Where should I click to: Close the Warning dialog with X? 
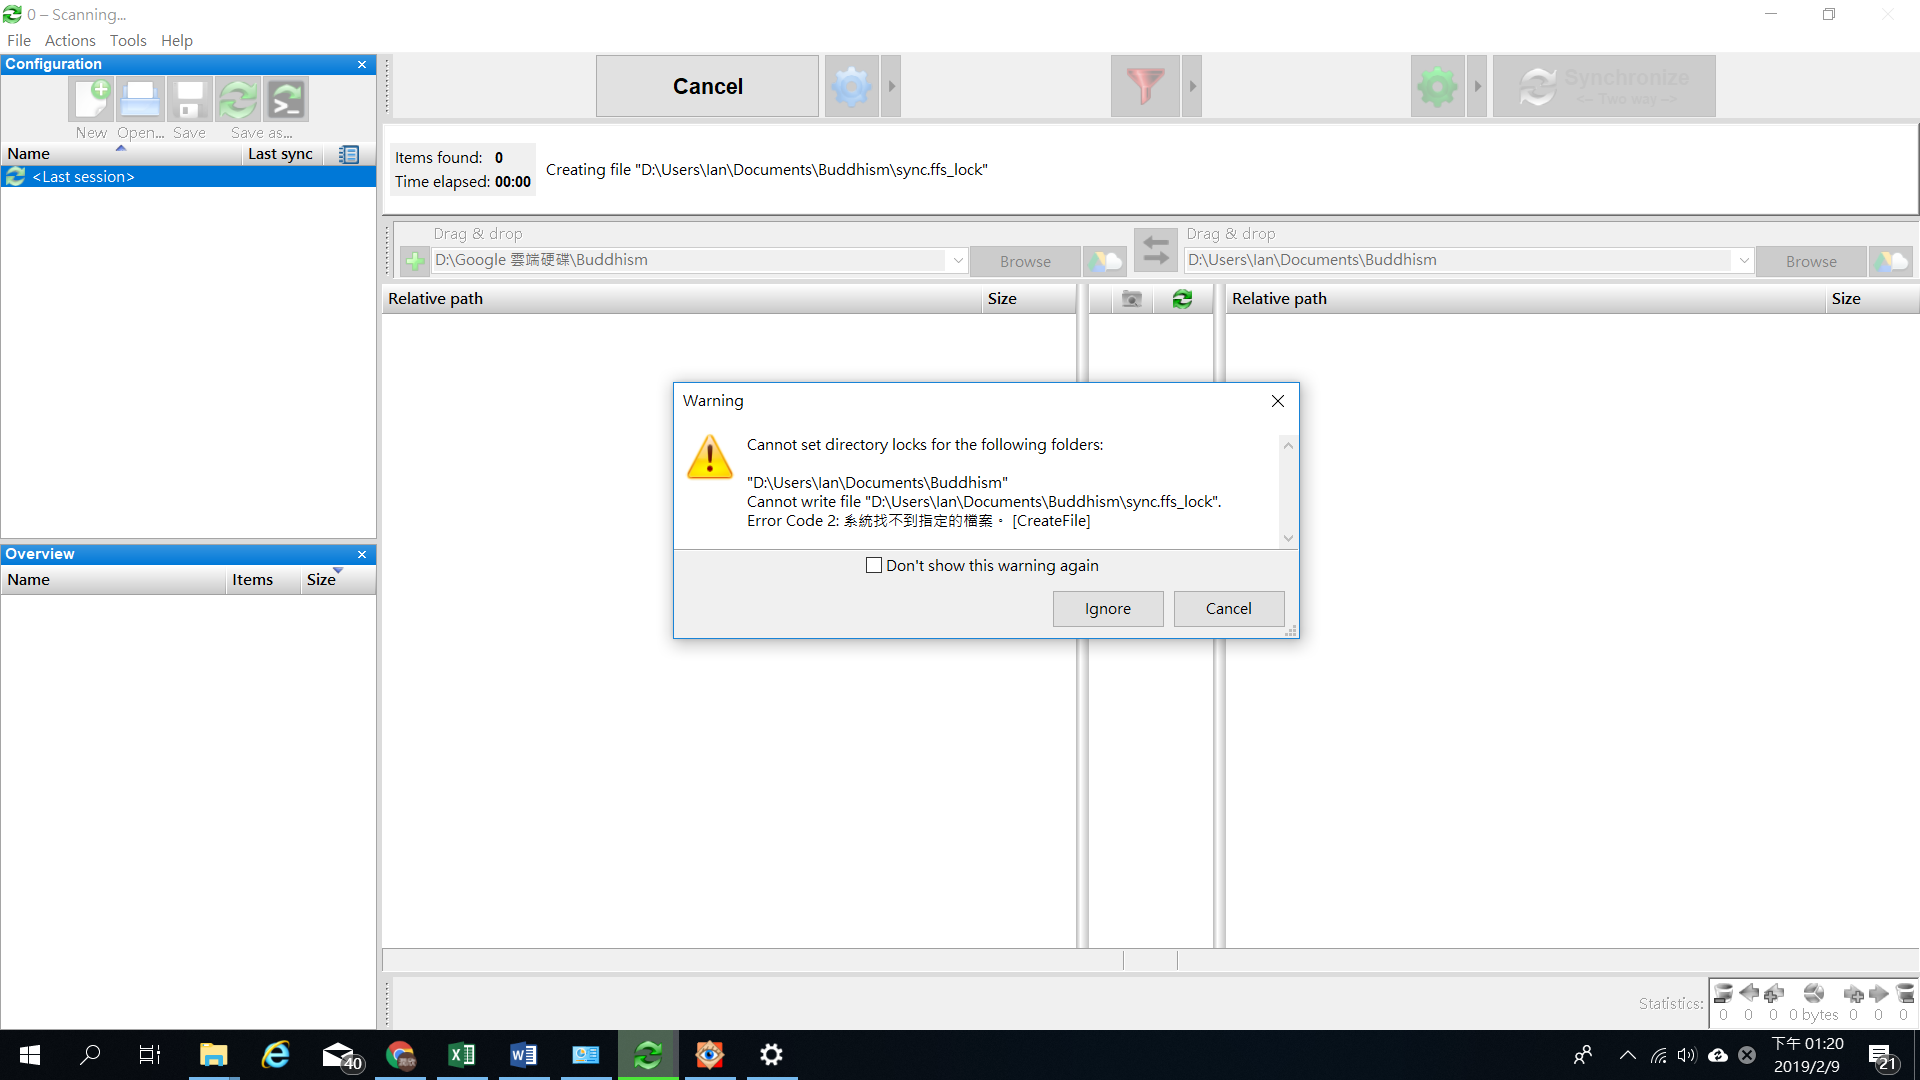(x=1277, y=401)
